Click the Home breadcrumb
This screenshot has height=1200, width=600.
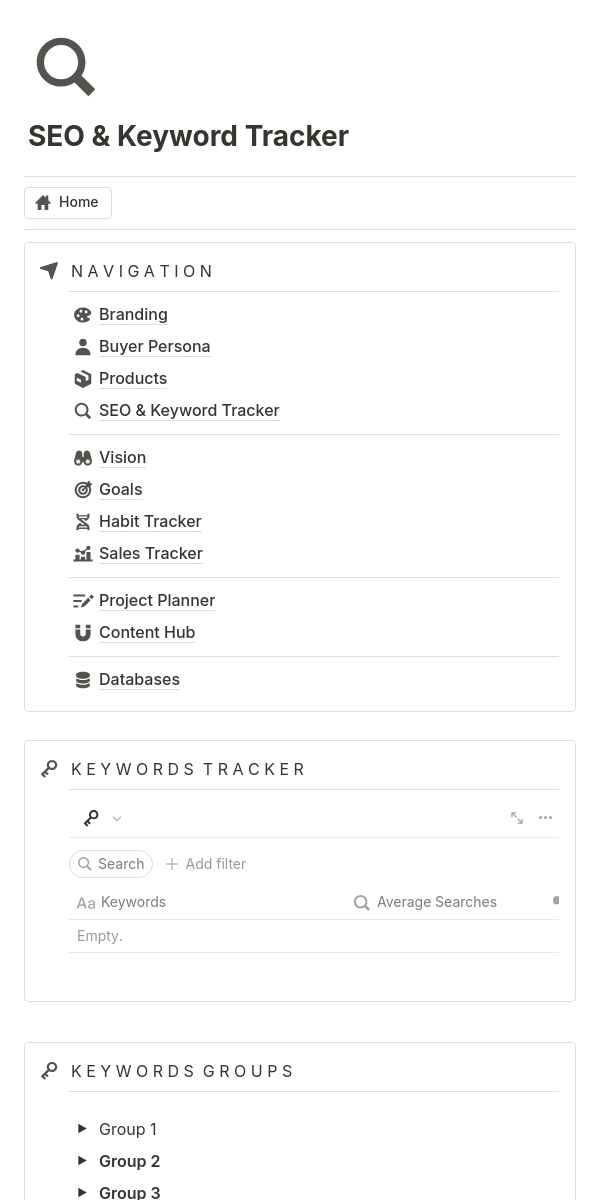coord(67,202)
